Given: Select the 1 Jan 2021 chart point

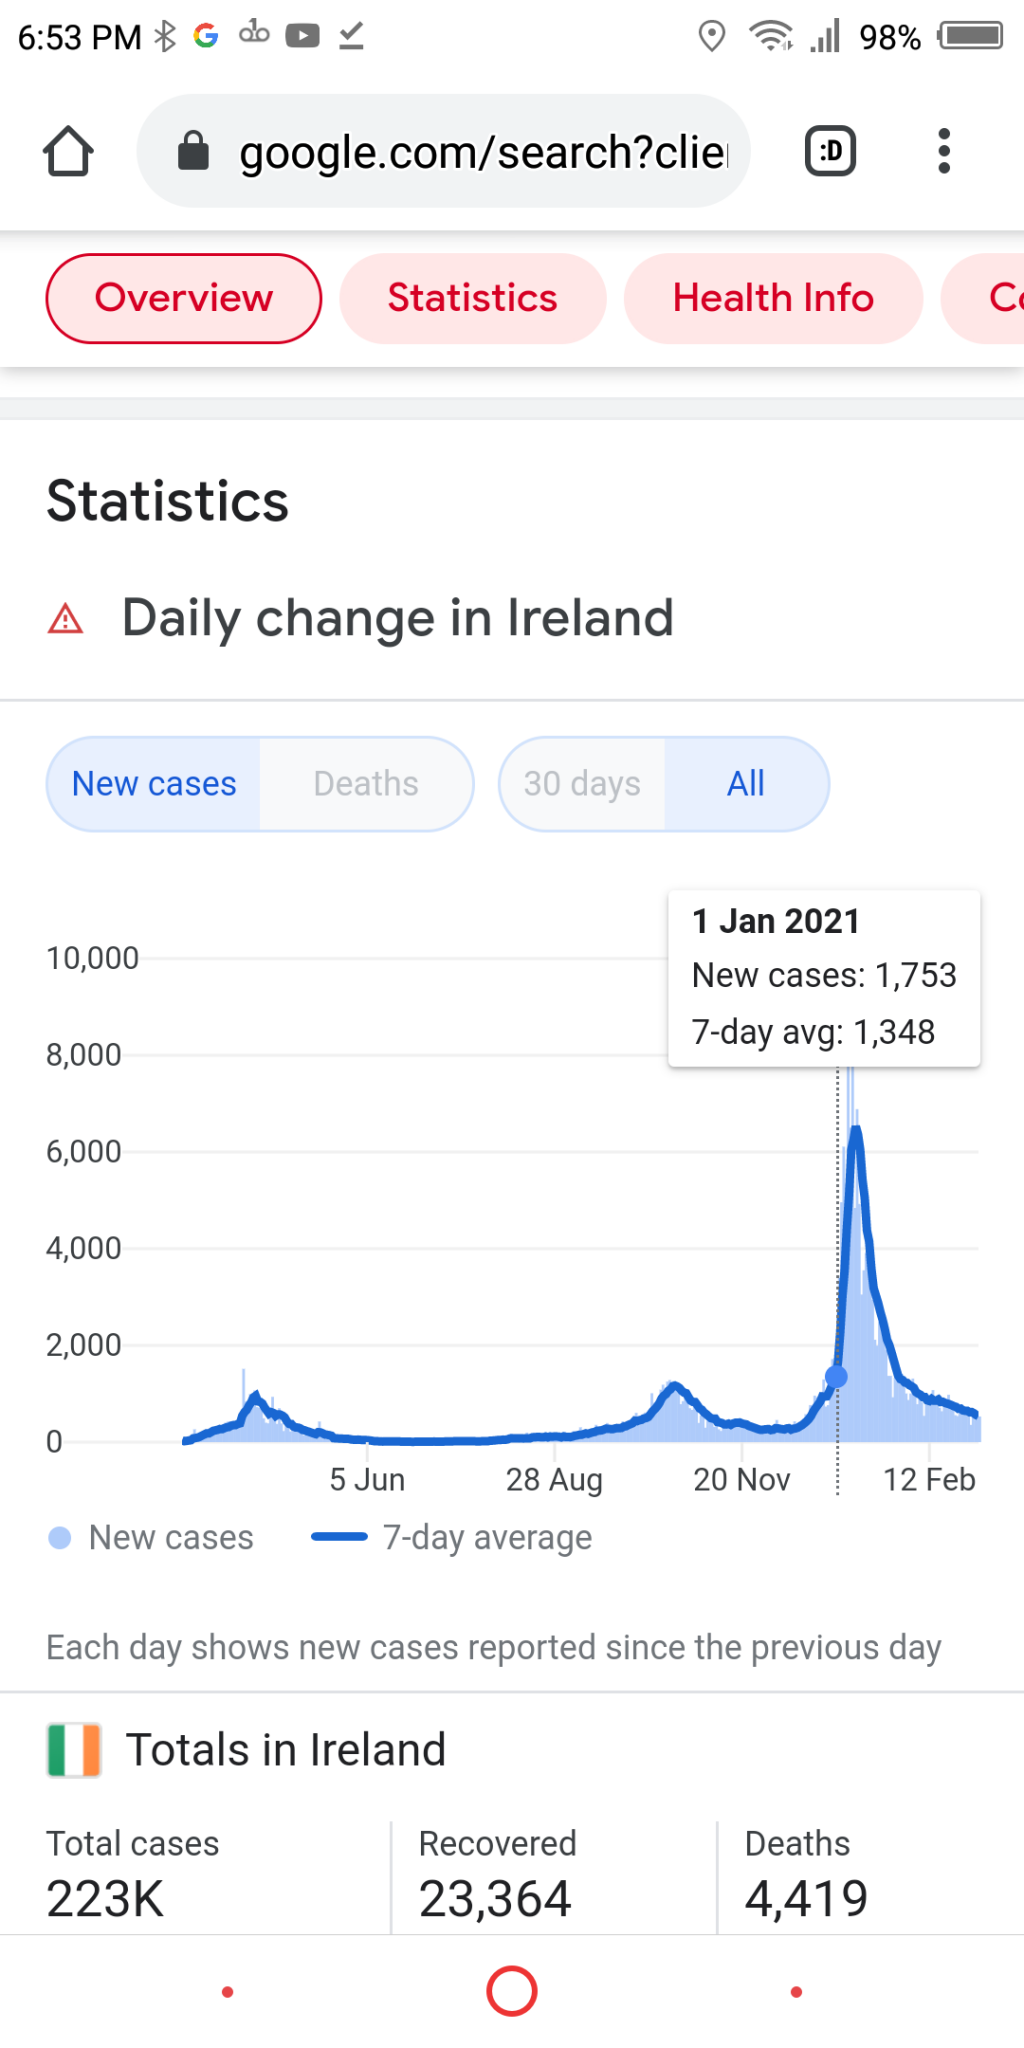Looking at the screenshot, I should point(837,1377).
